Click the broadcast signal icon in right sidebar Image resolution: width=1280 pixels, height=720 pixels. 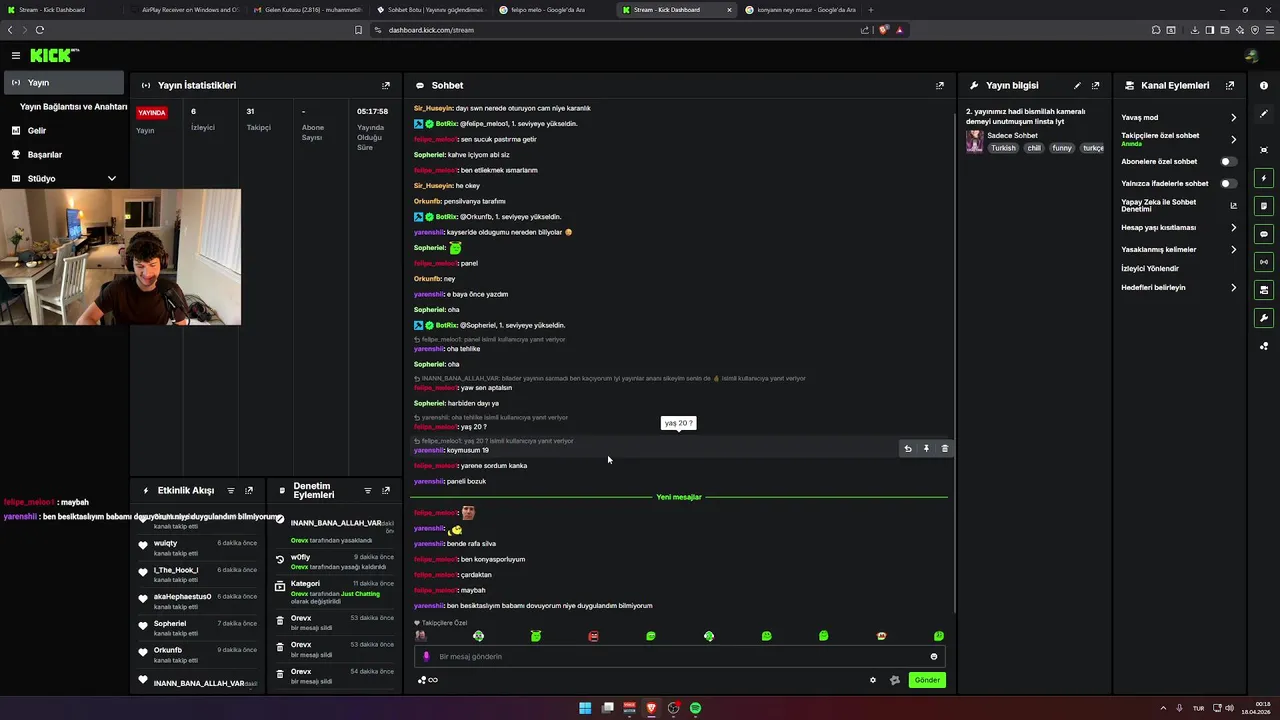point(1264,262)
